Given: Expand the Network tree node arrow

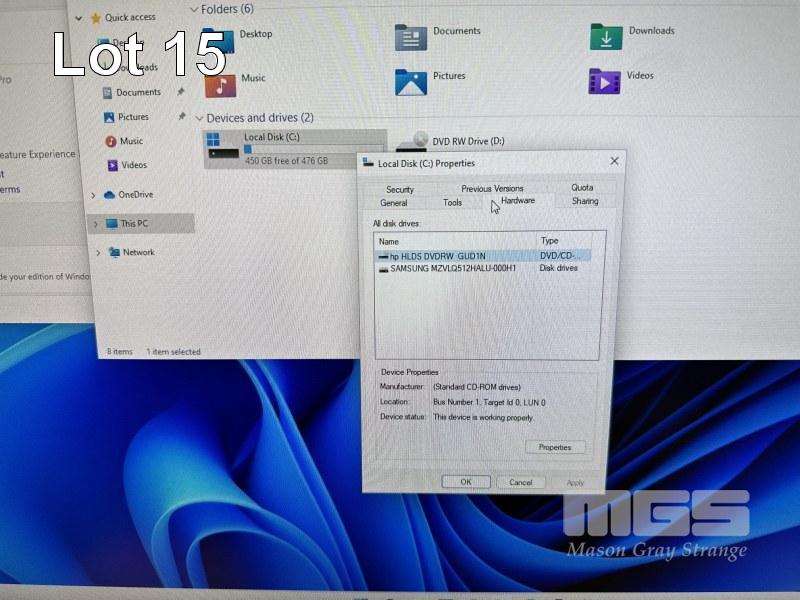Looking at the screenshot, I should 97,252.
